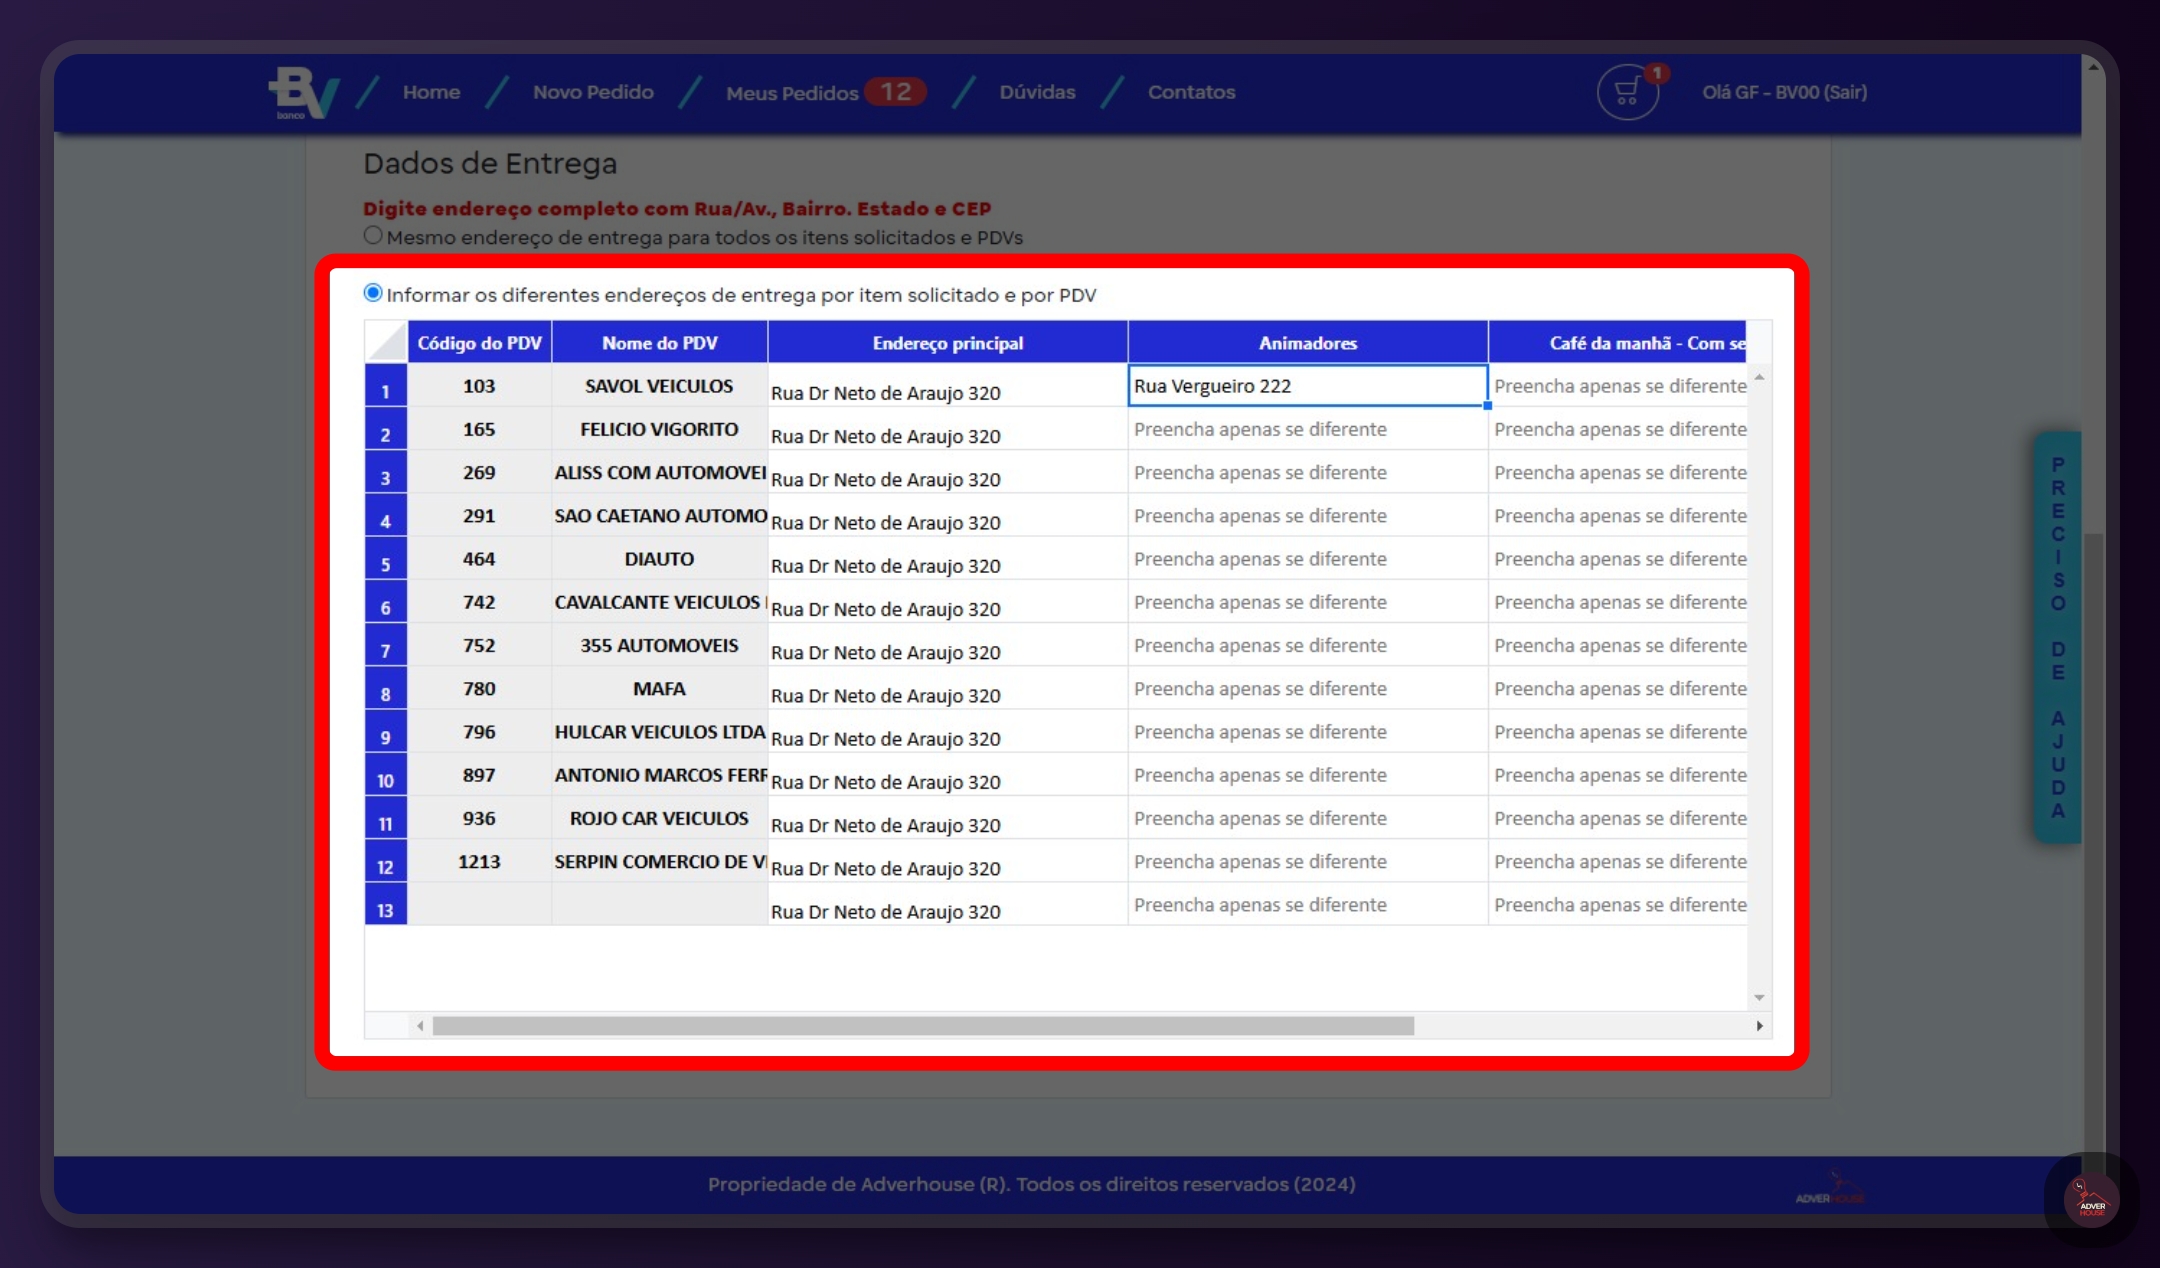Viewport: 2160px width, 1268px height.
Task: Click the horizontal scrollbar of the table
Action: [x=923, y=1026]
